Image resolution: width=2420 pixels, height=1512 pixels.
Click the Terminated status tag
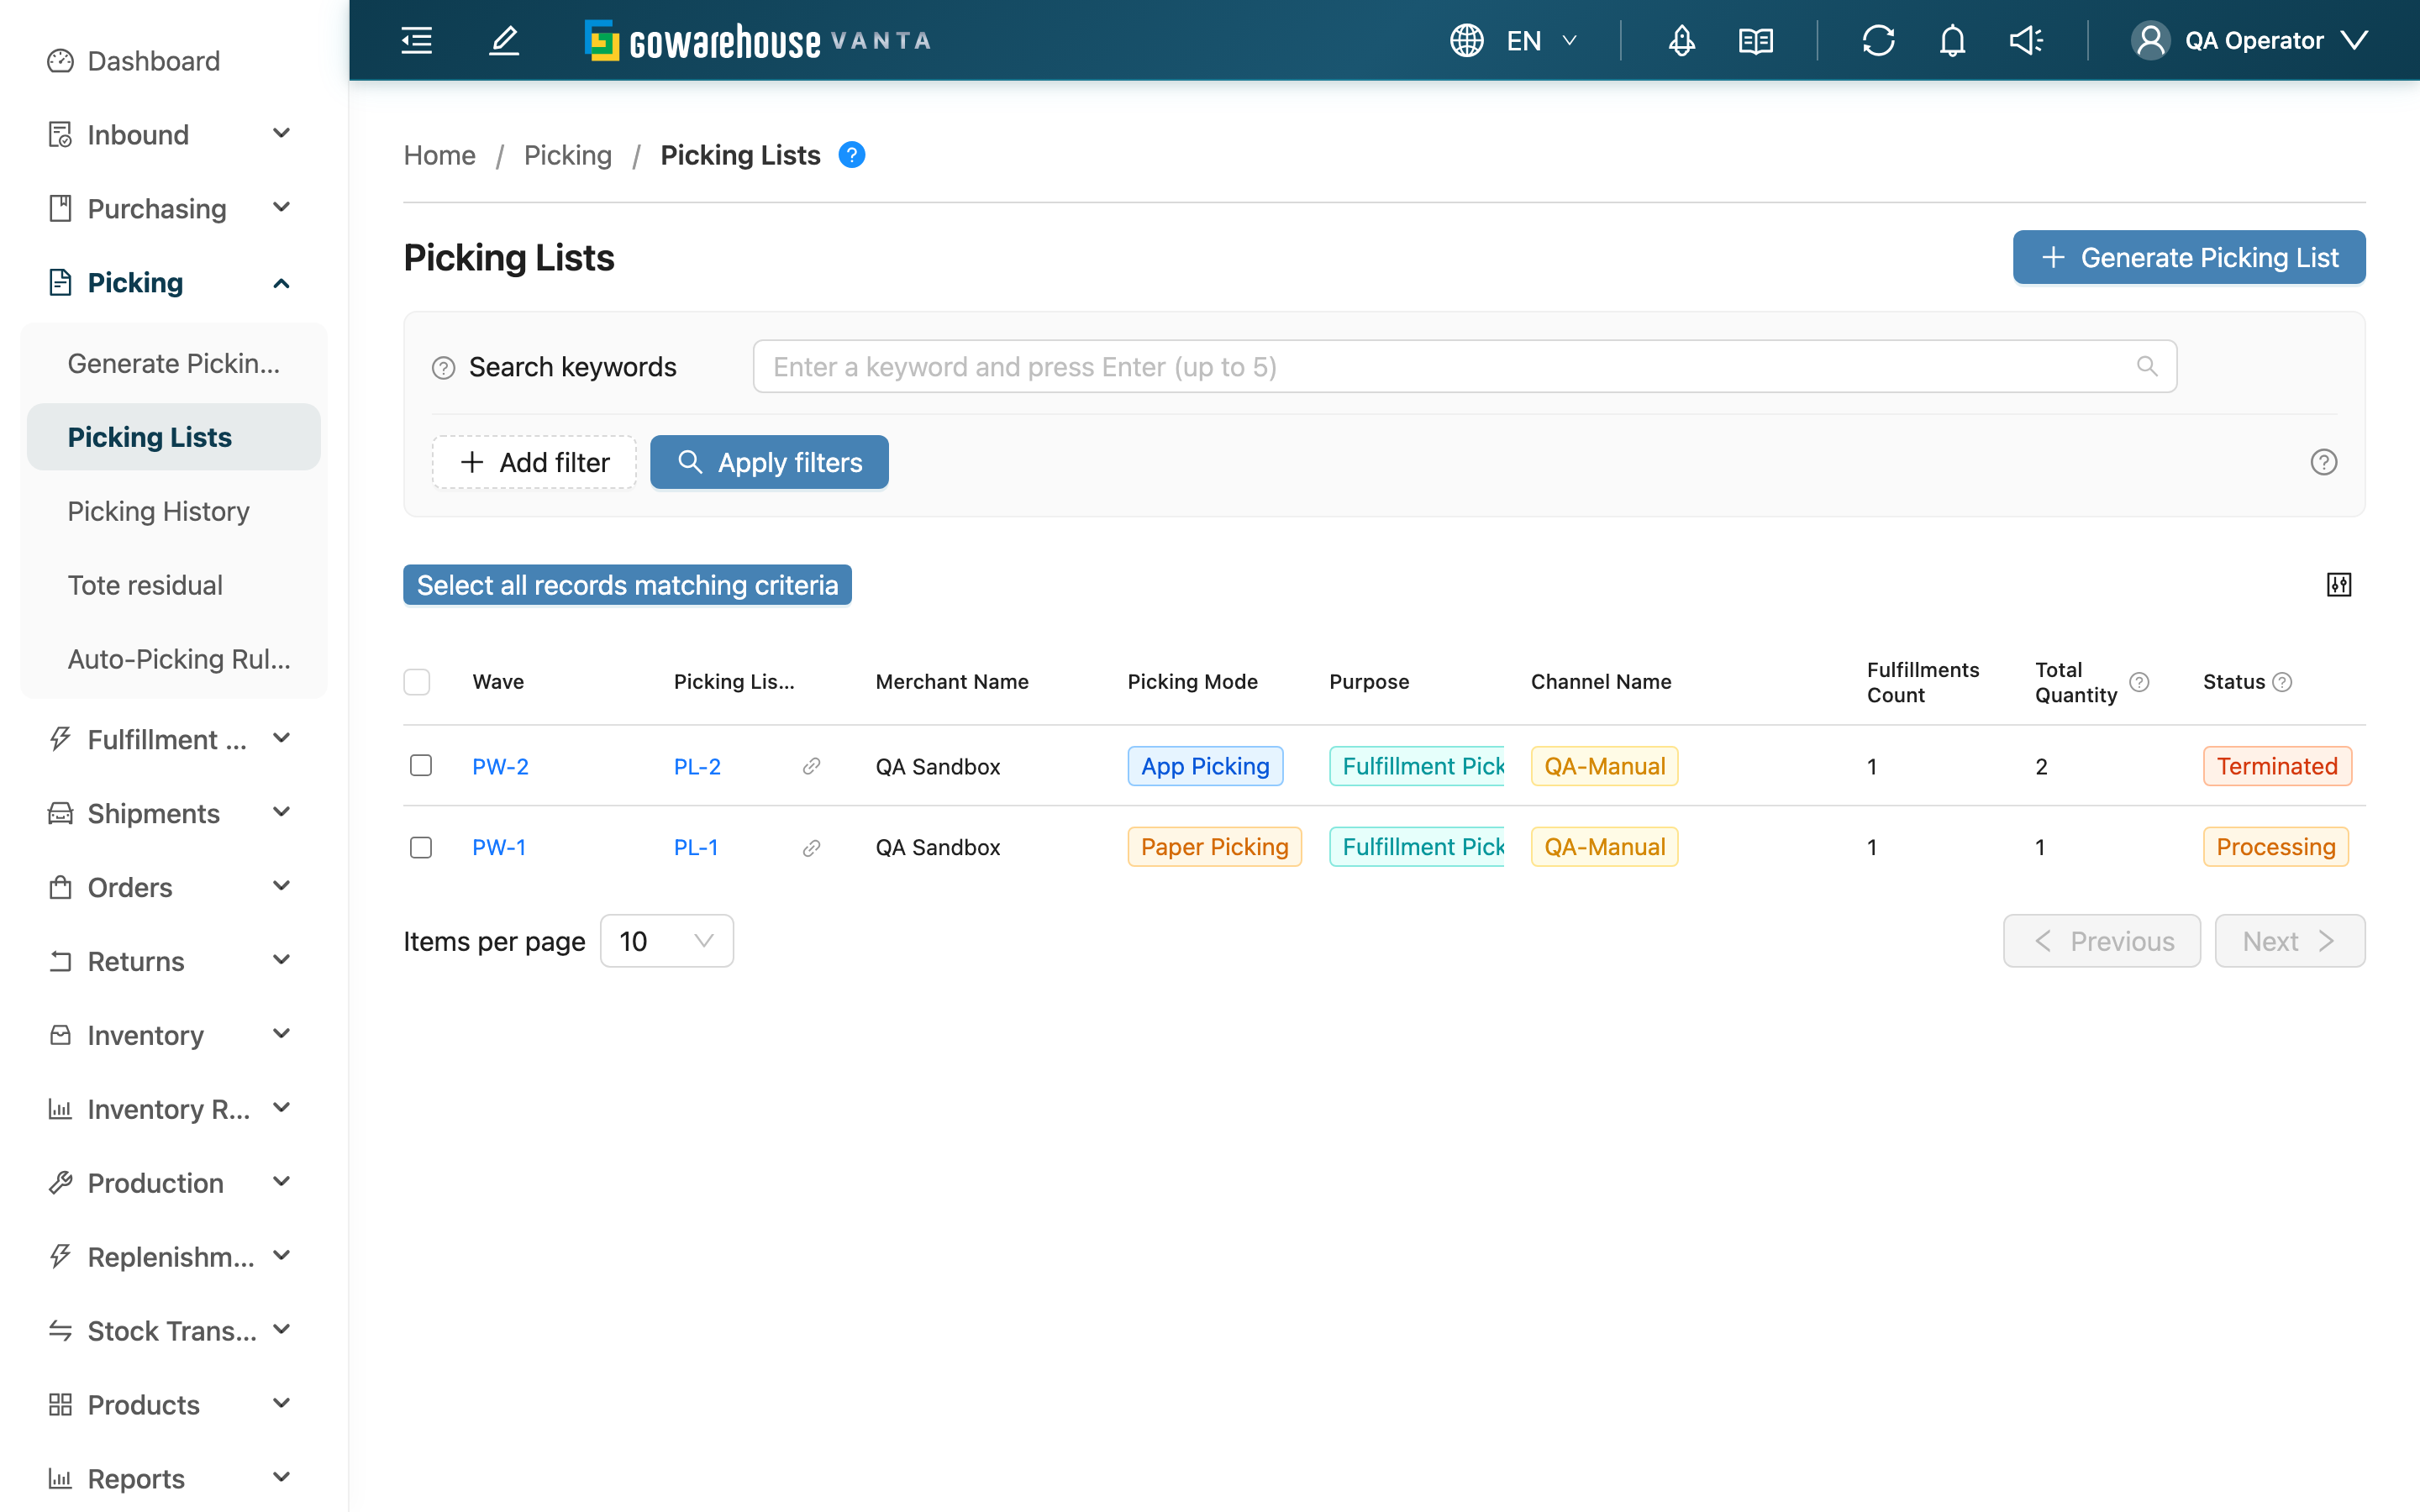coord(2277,767)
